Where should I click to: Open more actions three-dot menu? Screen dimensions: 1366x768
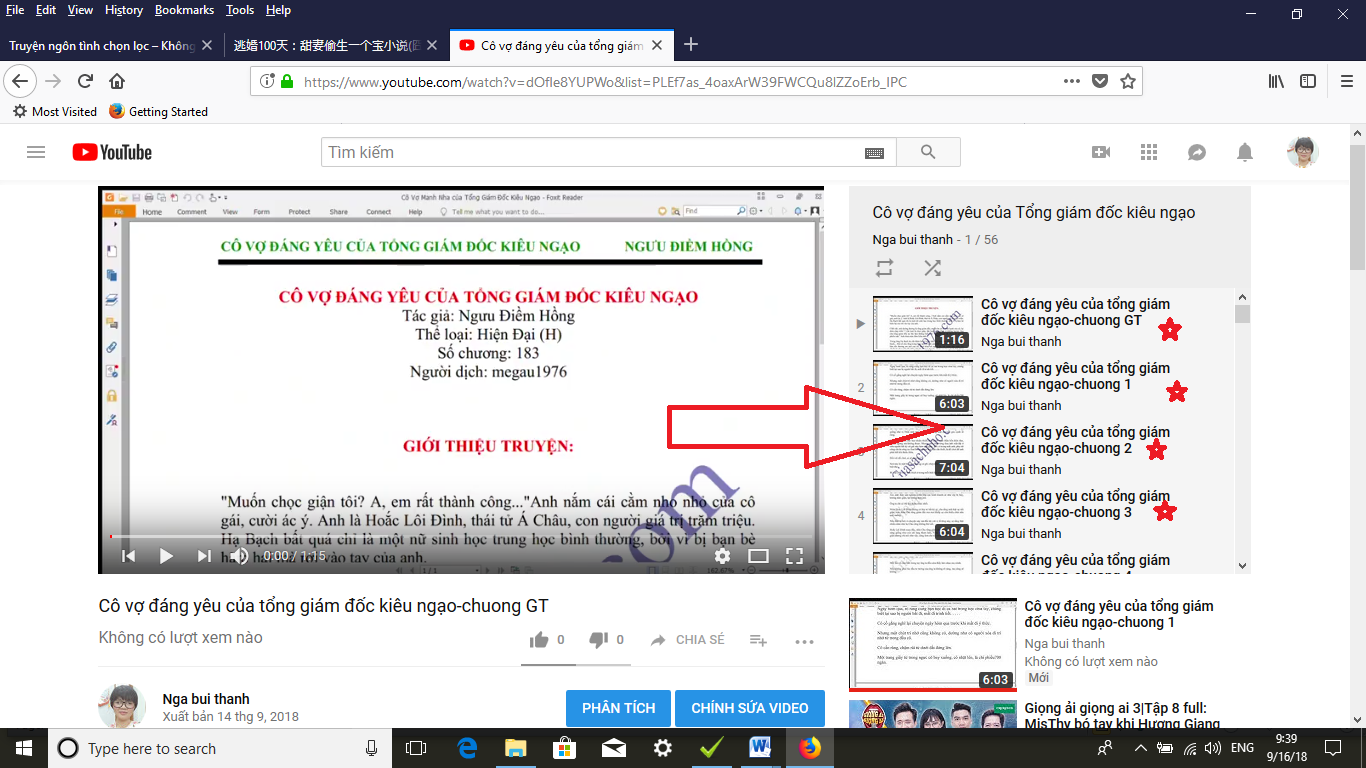[x=804, y=641]
